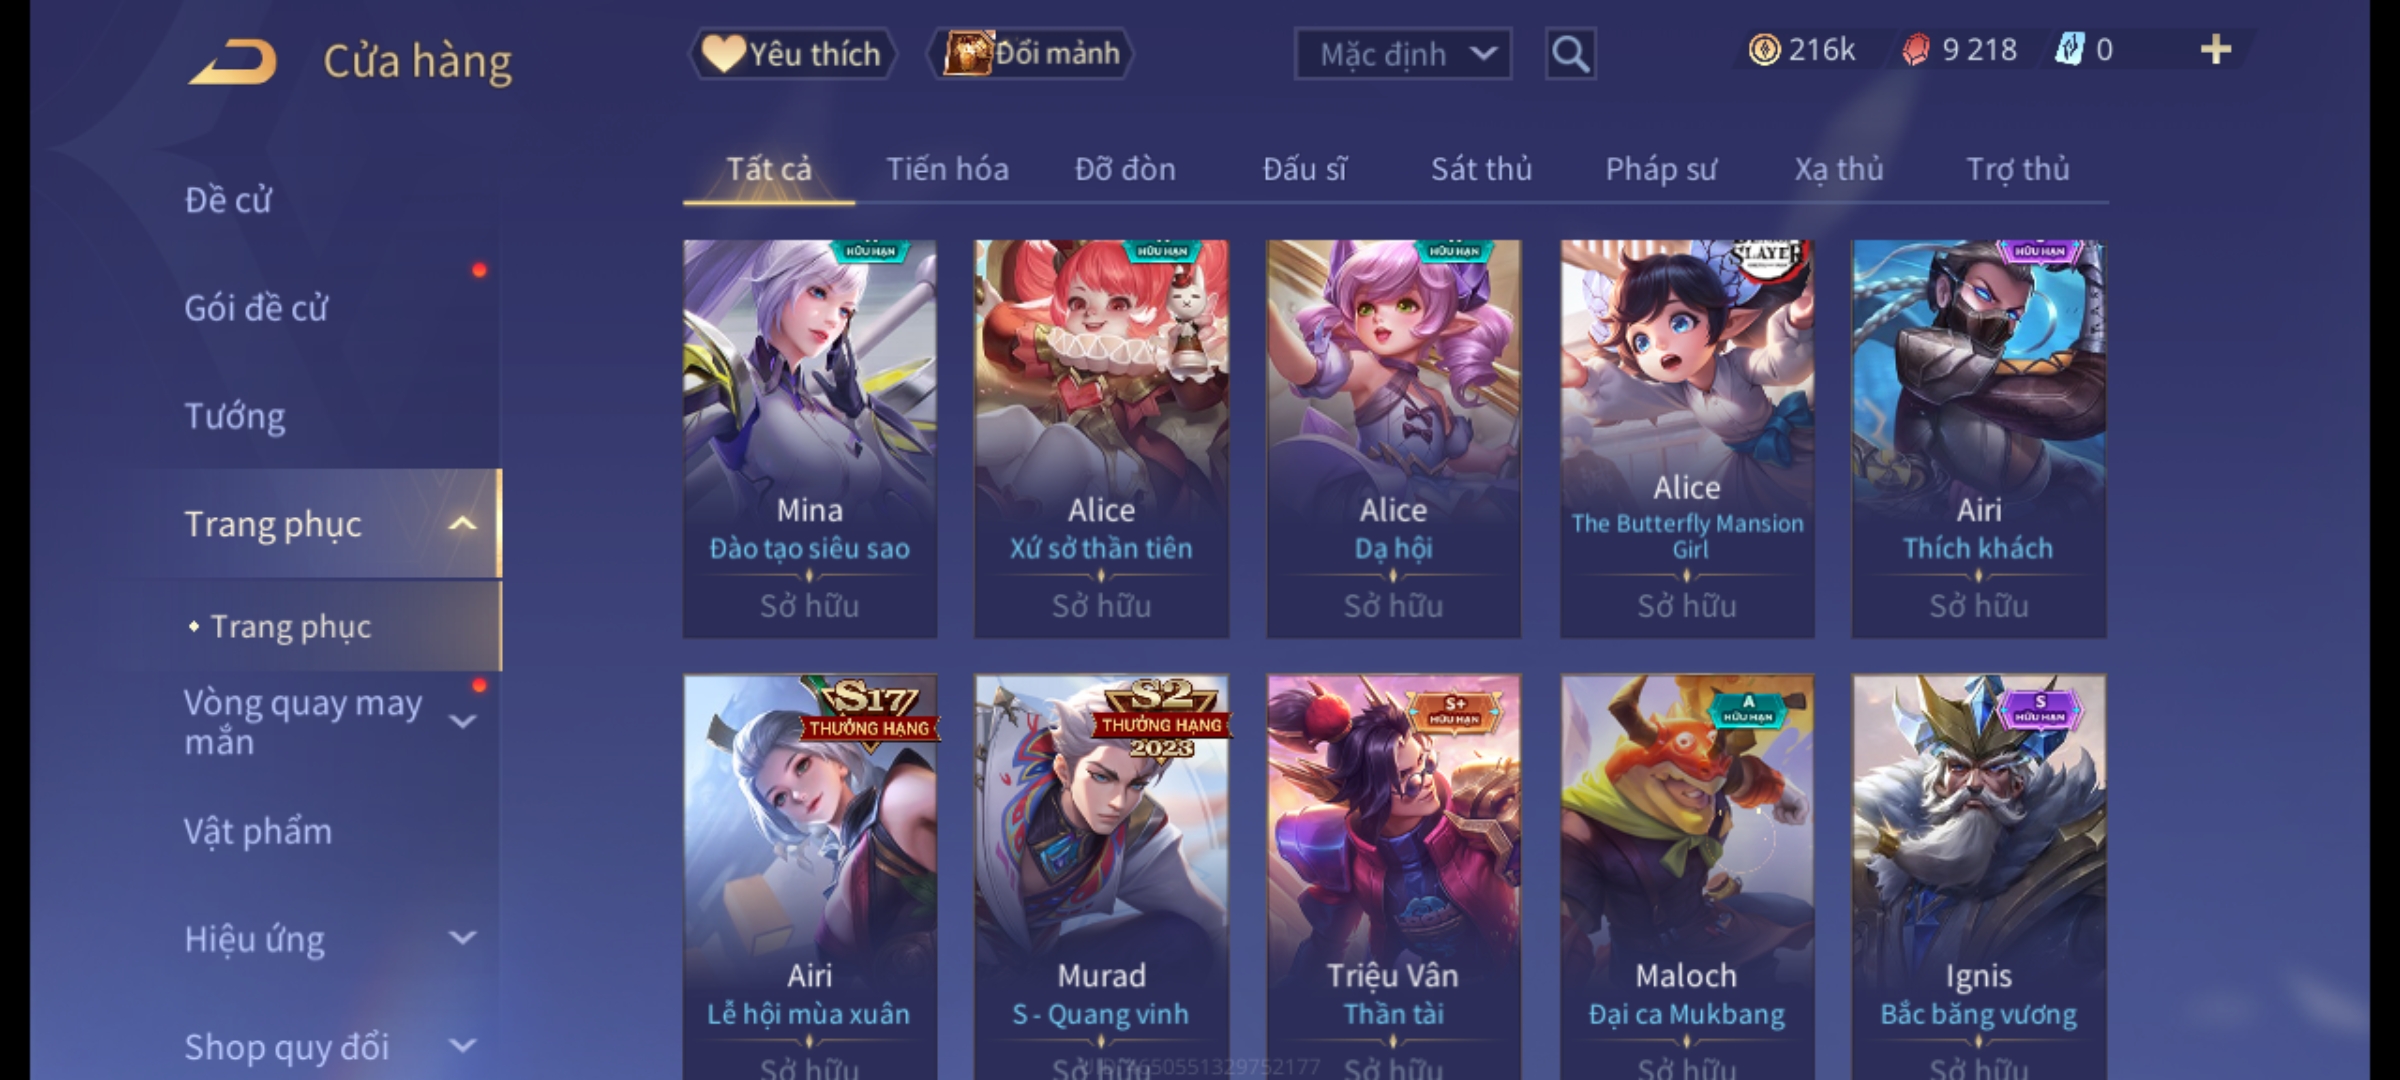
Task: Open the search magnifier icon
Action: pos(1570,54)
